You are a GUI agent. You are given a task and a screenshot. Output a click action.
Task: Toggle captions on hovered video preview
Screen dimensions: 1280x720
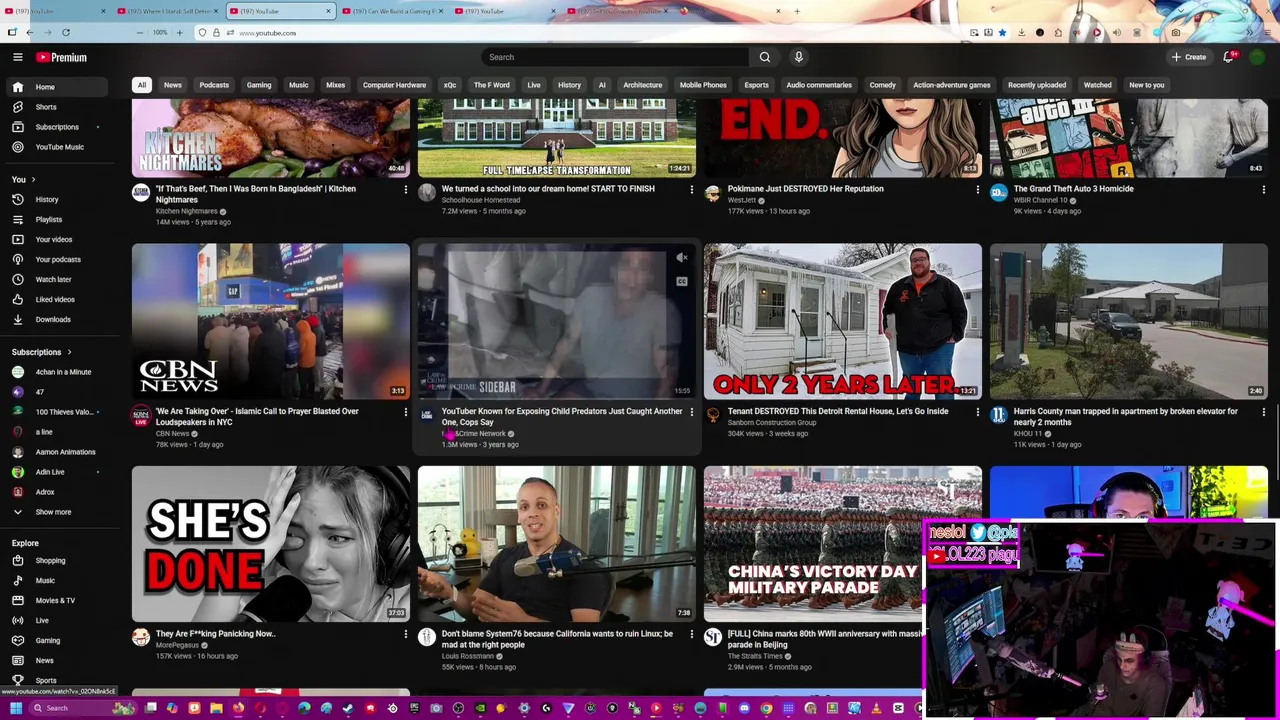(682, 282)
